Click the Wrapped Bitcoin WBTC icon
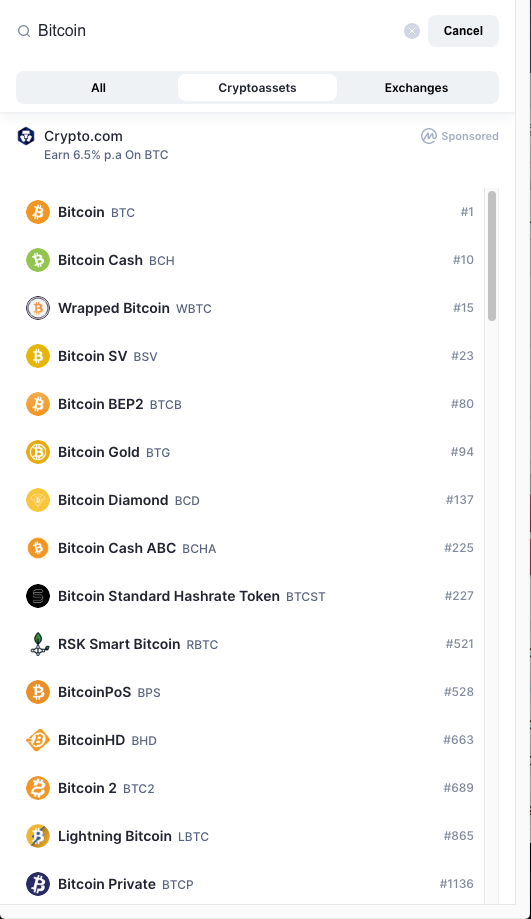This screenshot has width=531, height=919. click(x=38, y=308)
